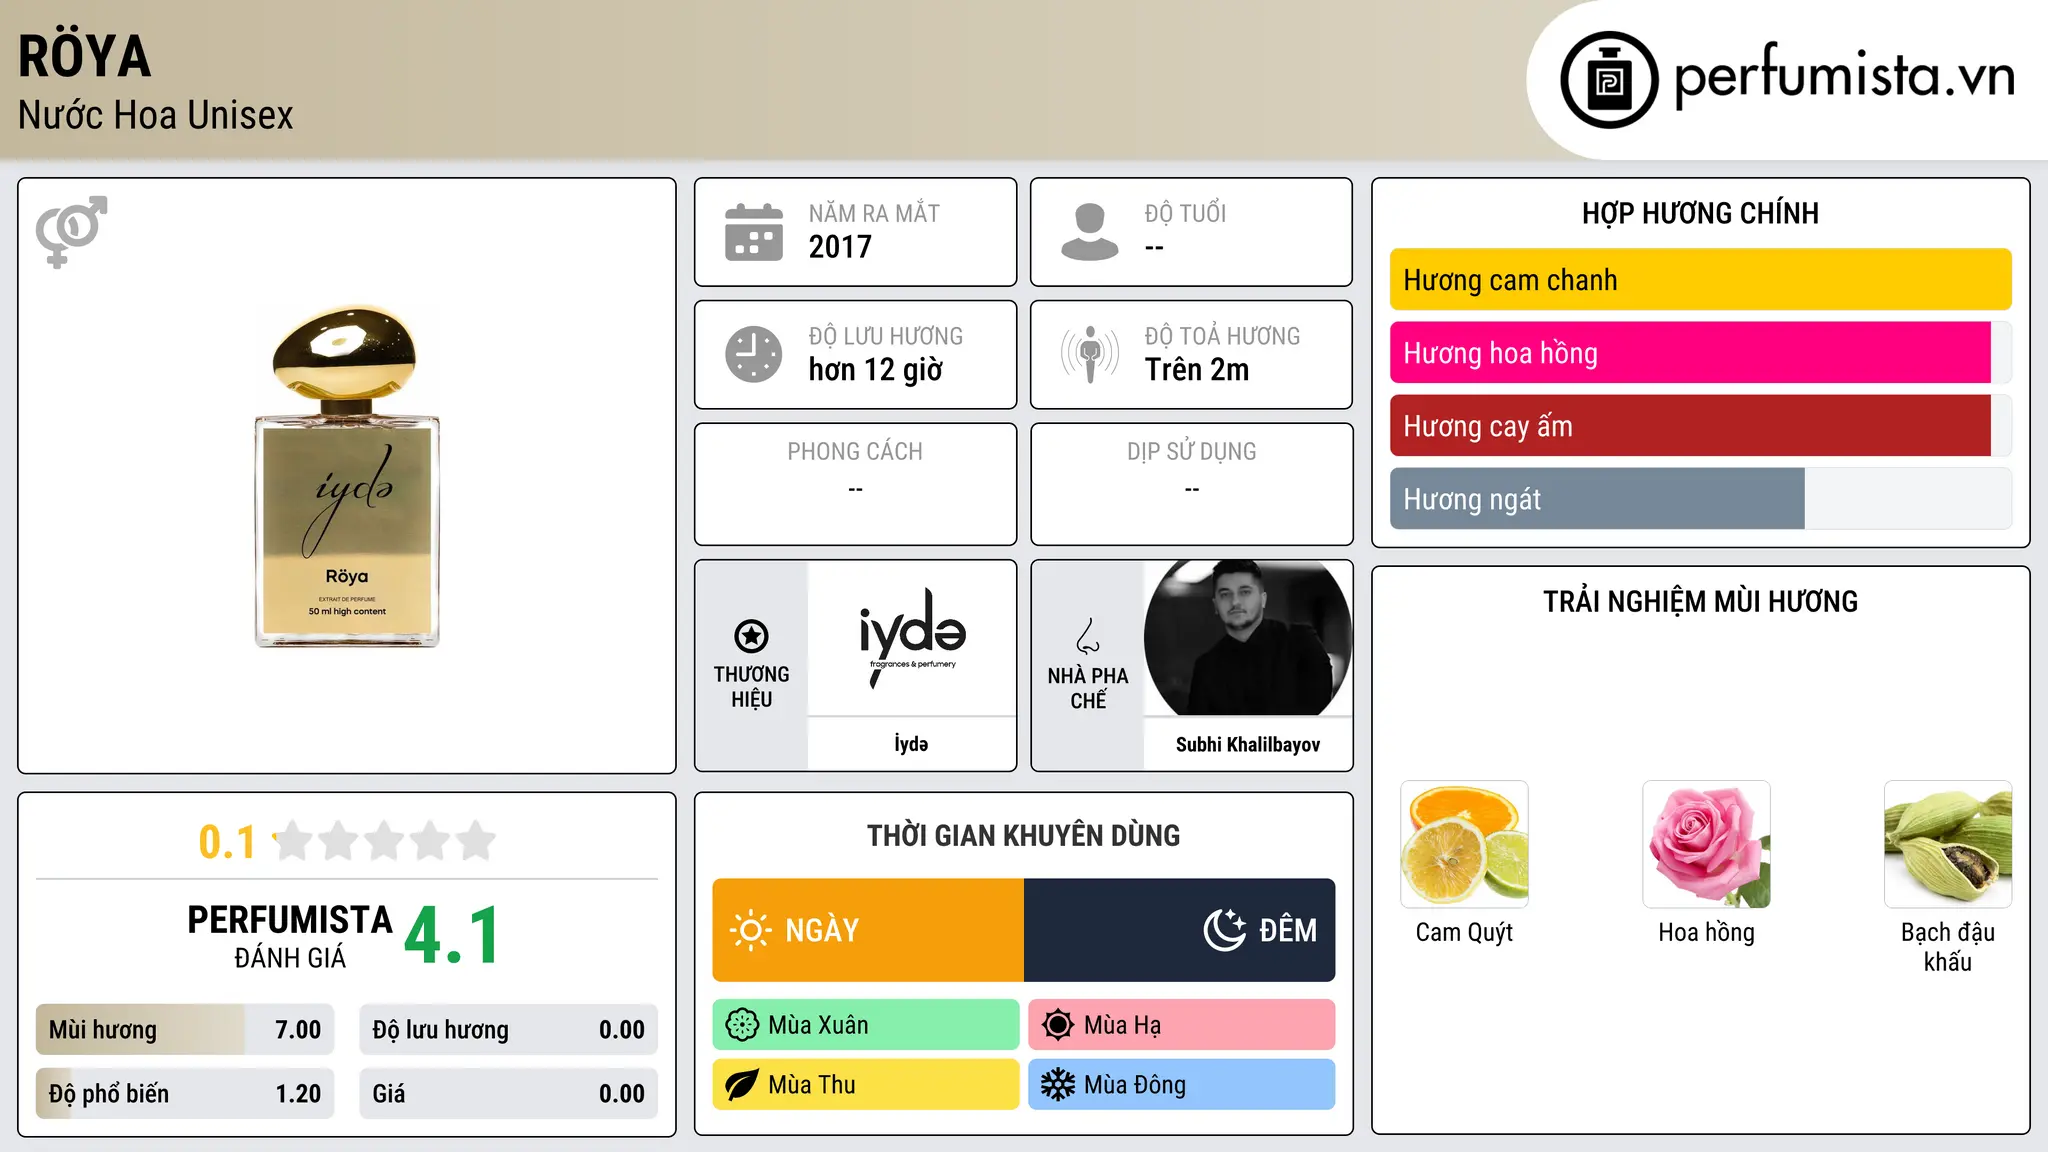Click the leaf icon for Mùa Thu
Image resolution: width=2048 pixels, height=1152 pixels.
pyautogui.click(x=742, y=1085)
